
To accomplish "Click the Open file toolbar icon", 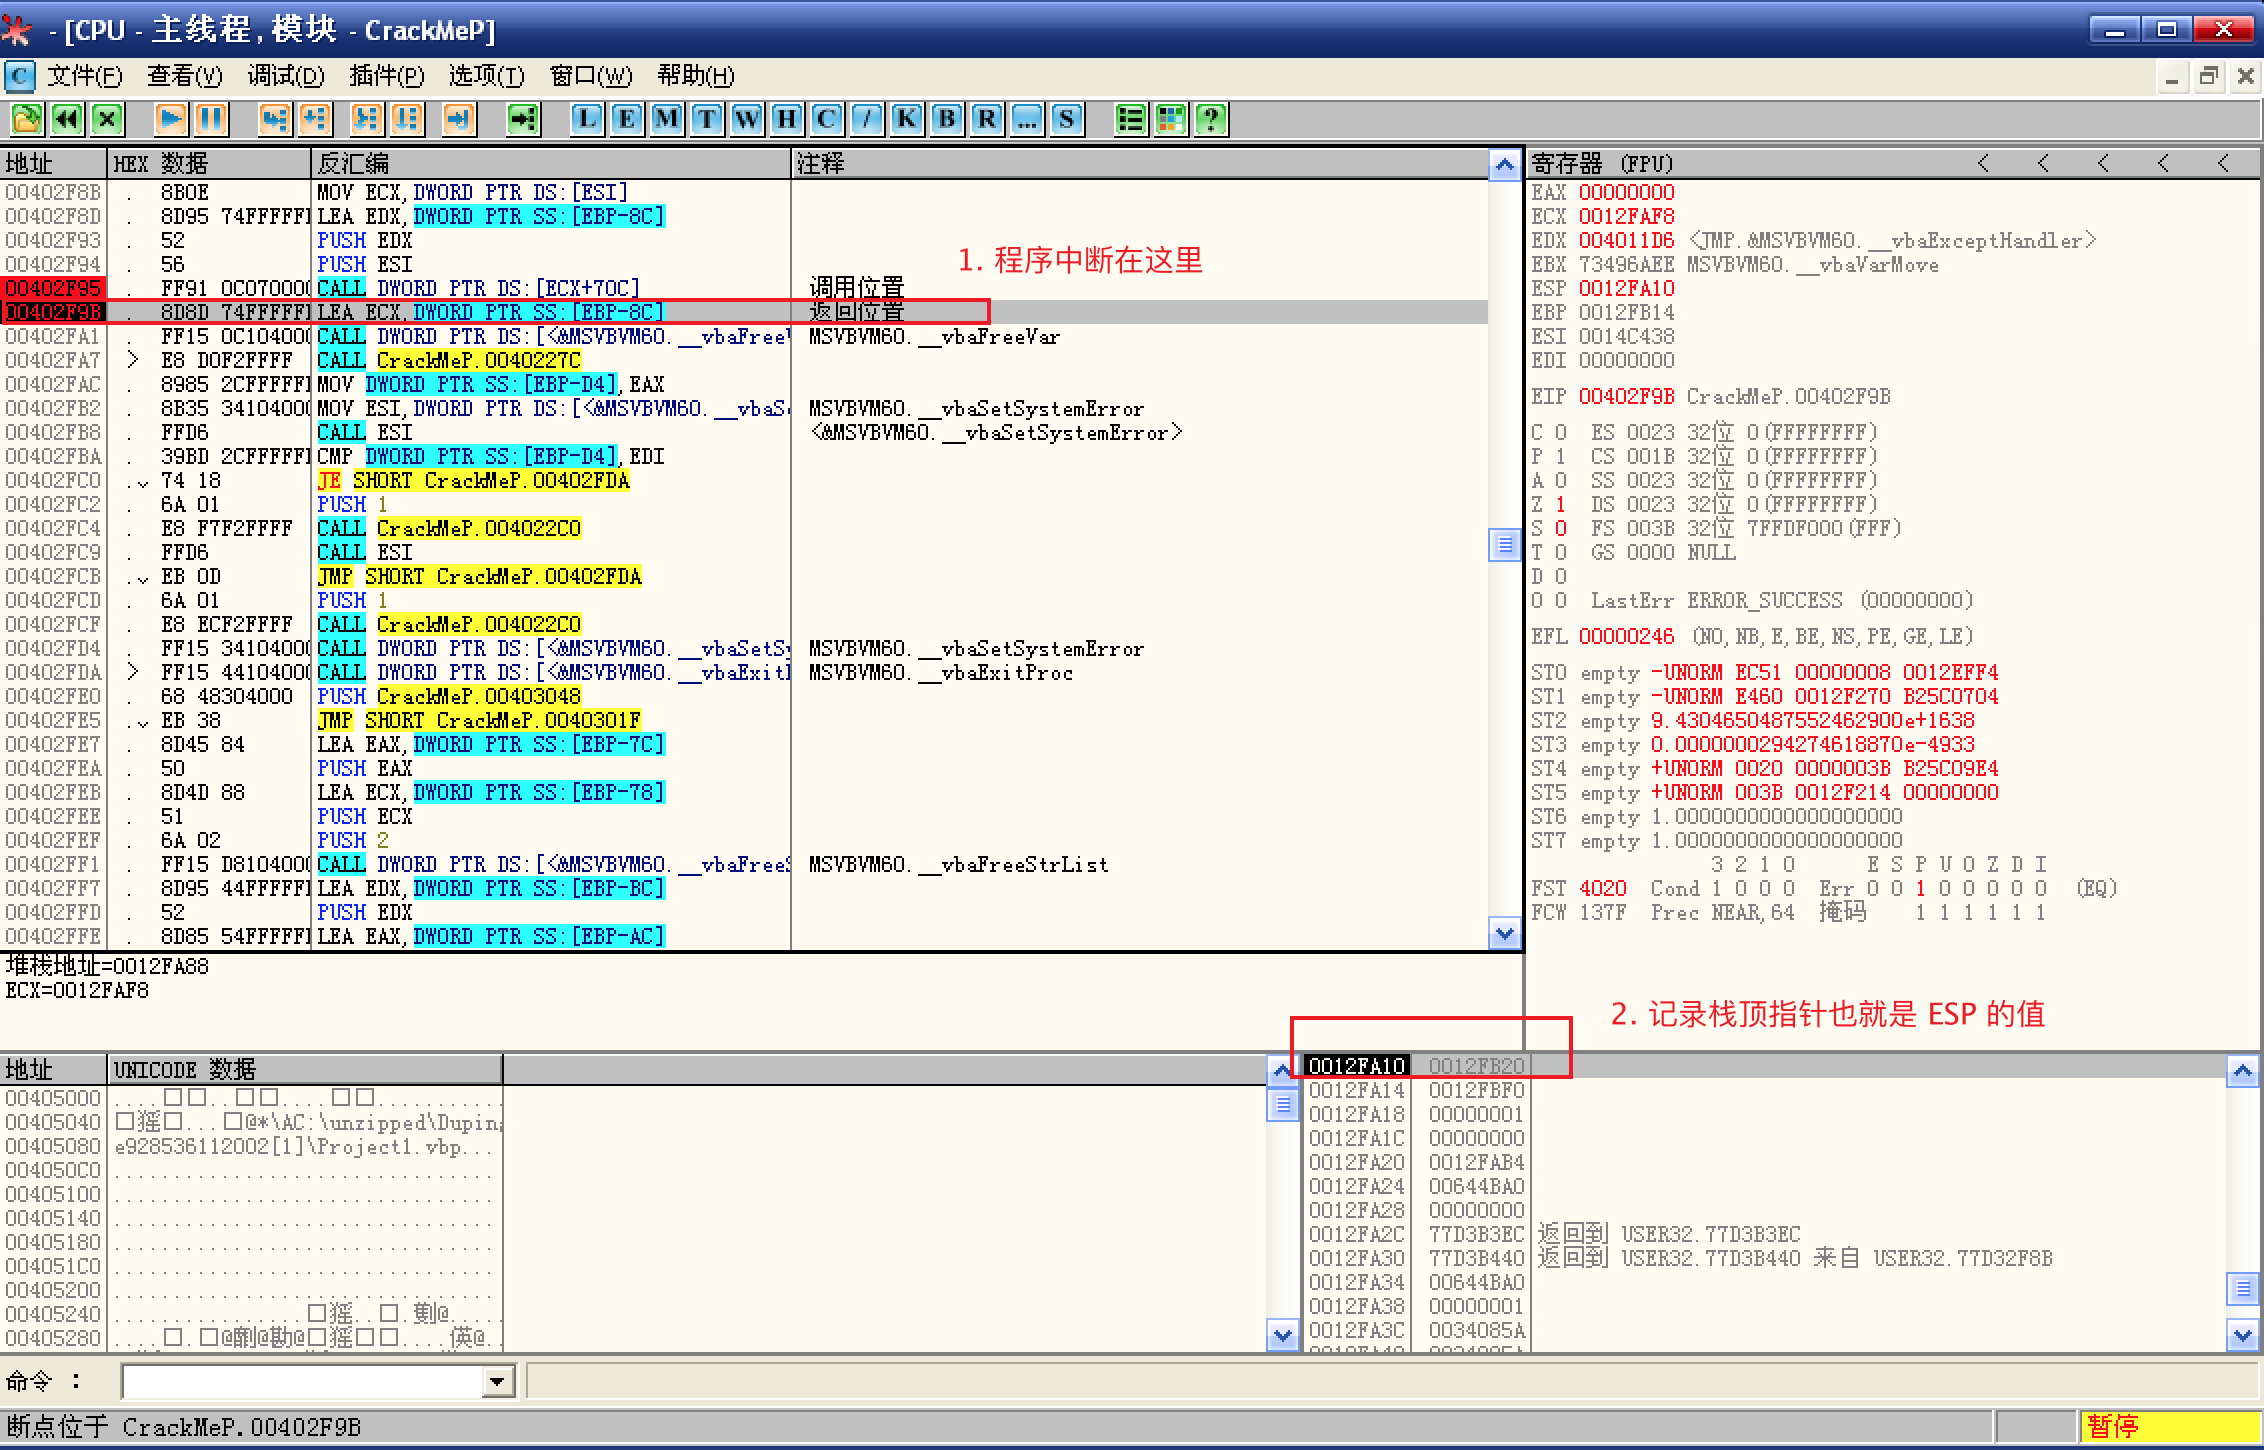I will (27, 120).
